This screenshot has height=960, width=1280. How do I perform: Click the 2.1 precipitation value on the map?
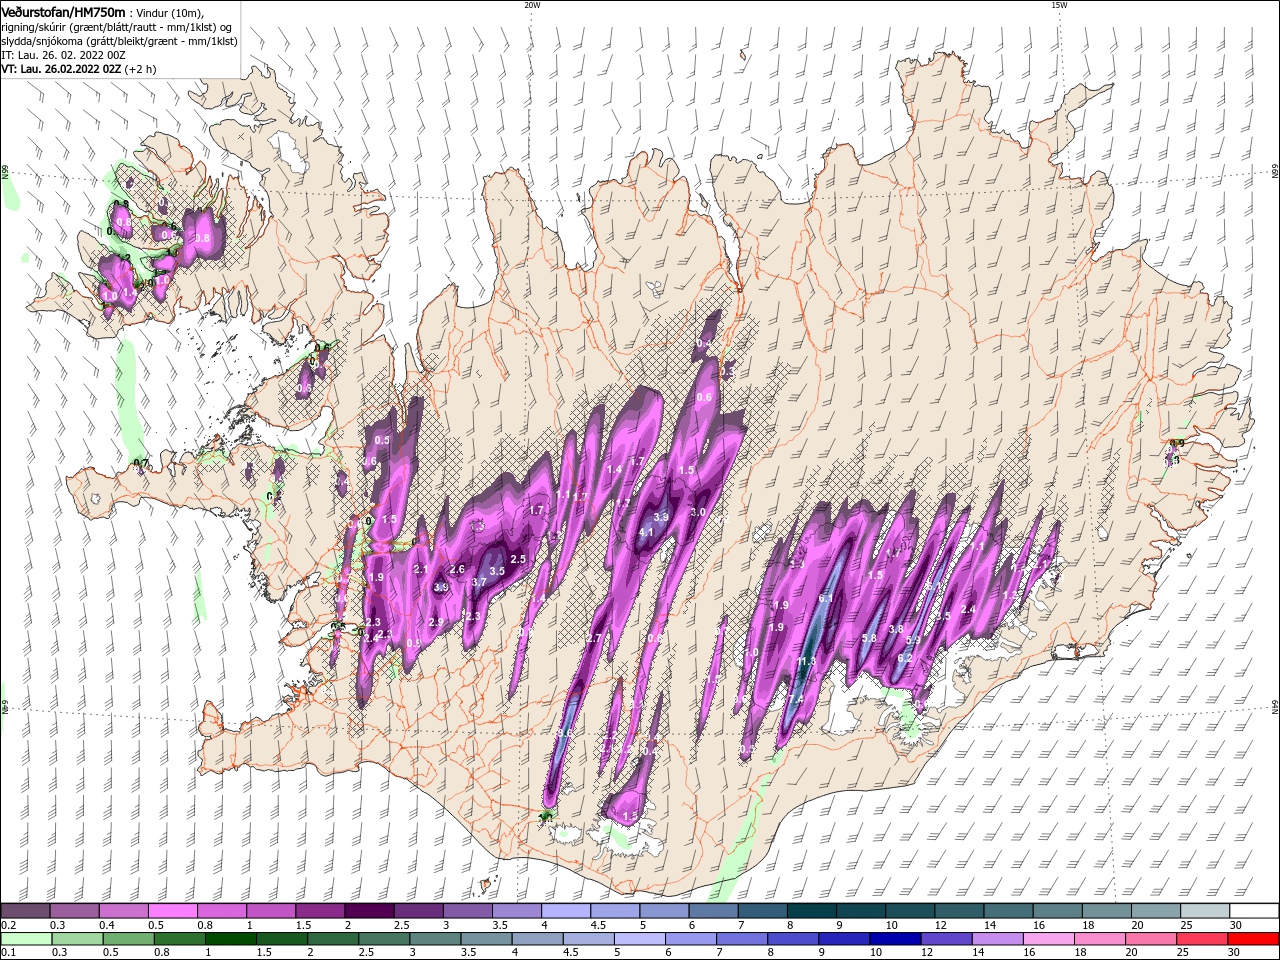click(421, 569)
